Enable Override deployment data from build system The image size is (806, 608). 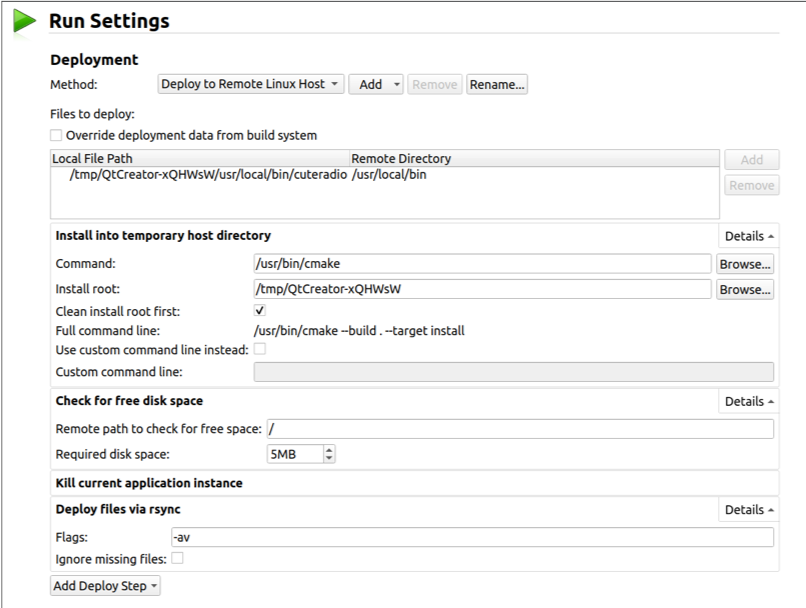tap(54, 134)
